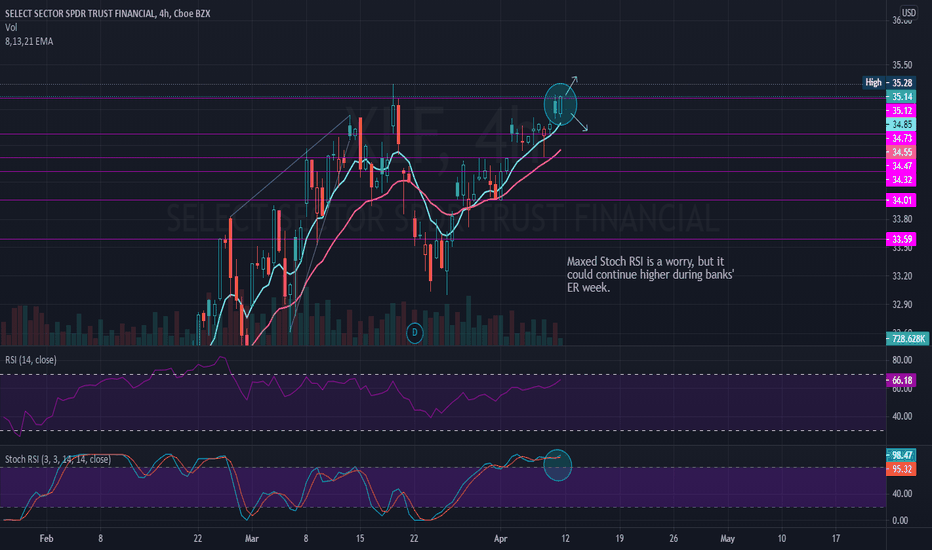Viewport: 932px width, 550px height.
Task: Click the Mar label on time axis
Action: (x=251, y=538)
